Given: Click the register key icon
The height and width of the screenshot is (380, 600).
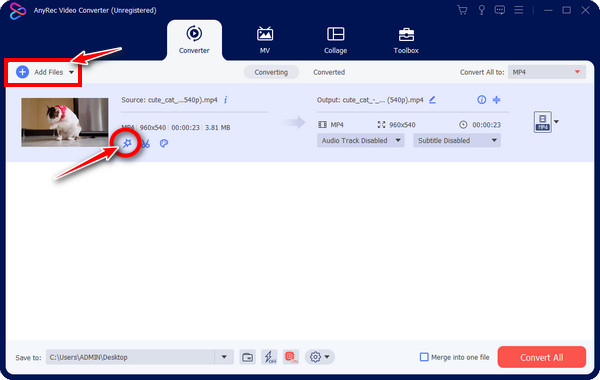Looking at the screenshot, I should (x=481, y=10).
